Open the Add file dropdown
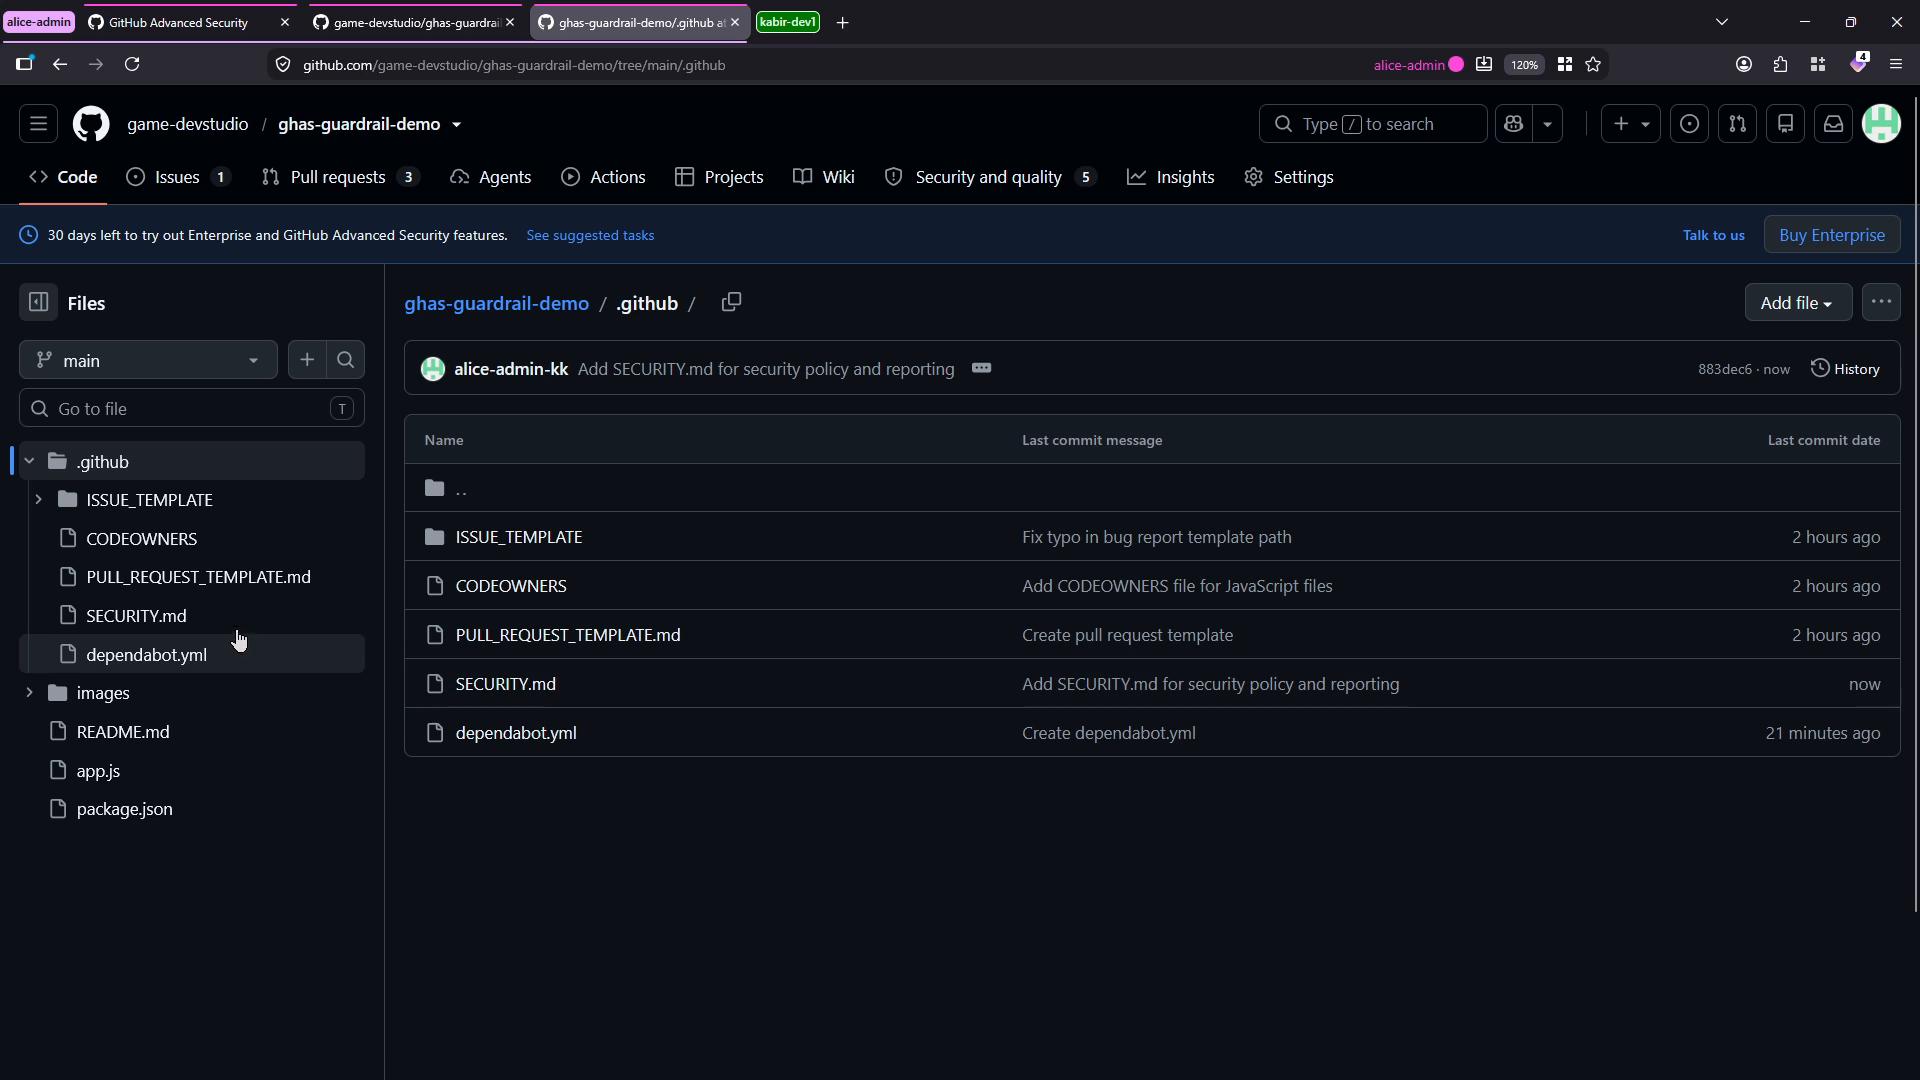The width and height of the screenshot is (1920, 1080). pos(1798,303)
